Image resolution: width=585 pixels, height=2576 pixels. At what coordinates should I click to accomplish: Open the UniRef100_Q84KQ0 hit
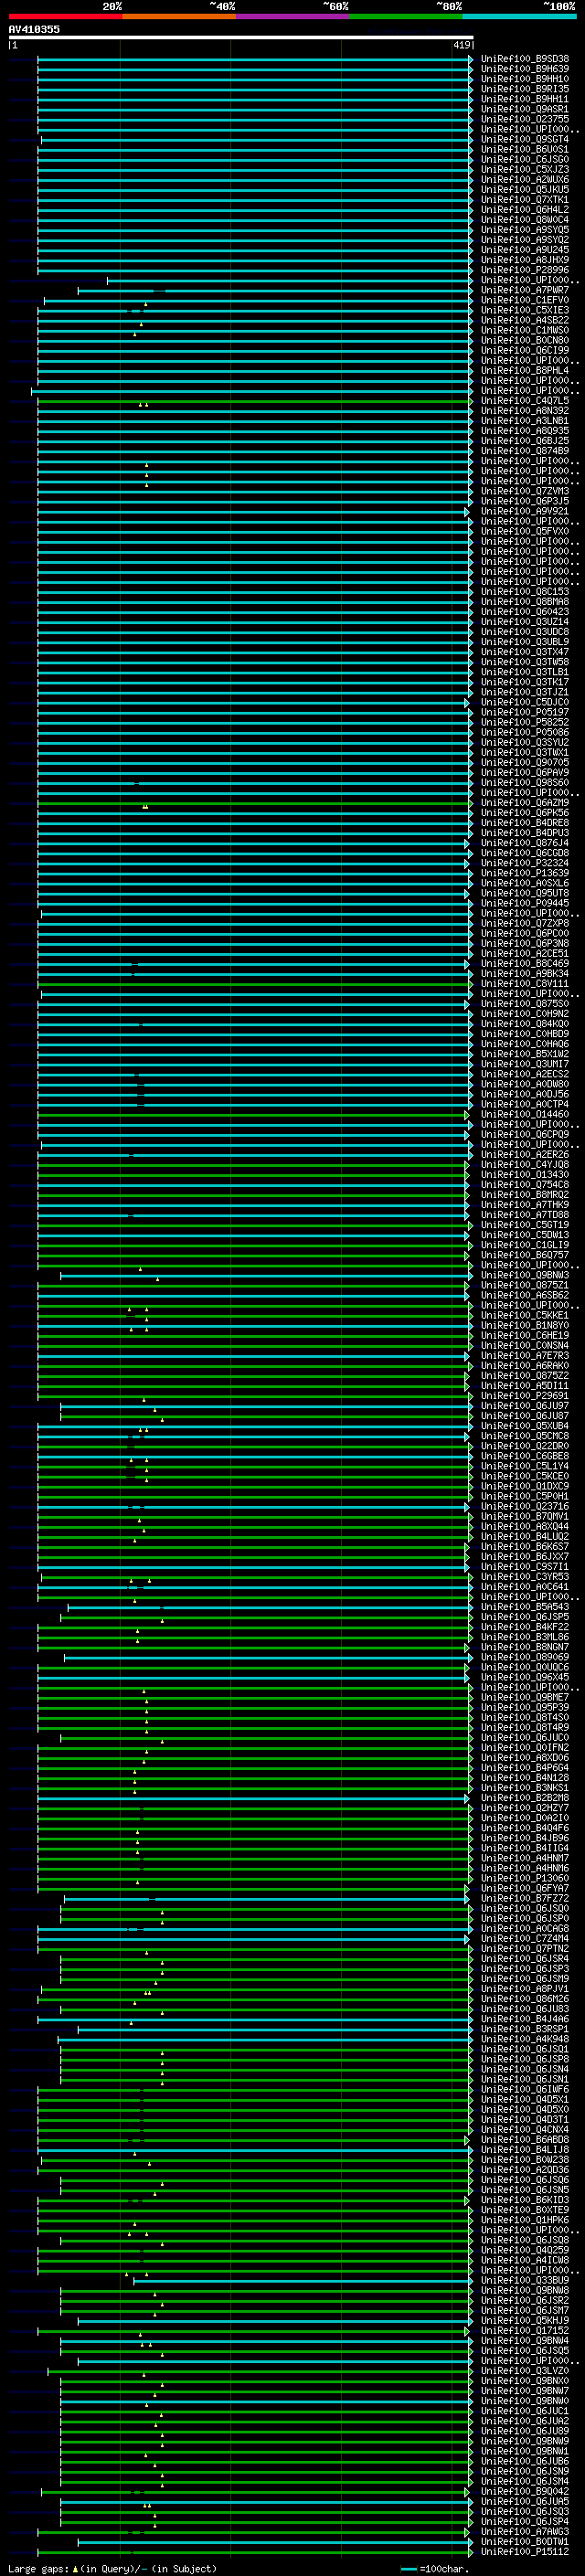click(525, 1024)
